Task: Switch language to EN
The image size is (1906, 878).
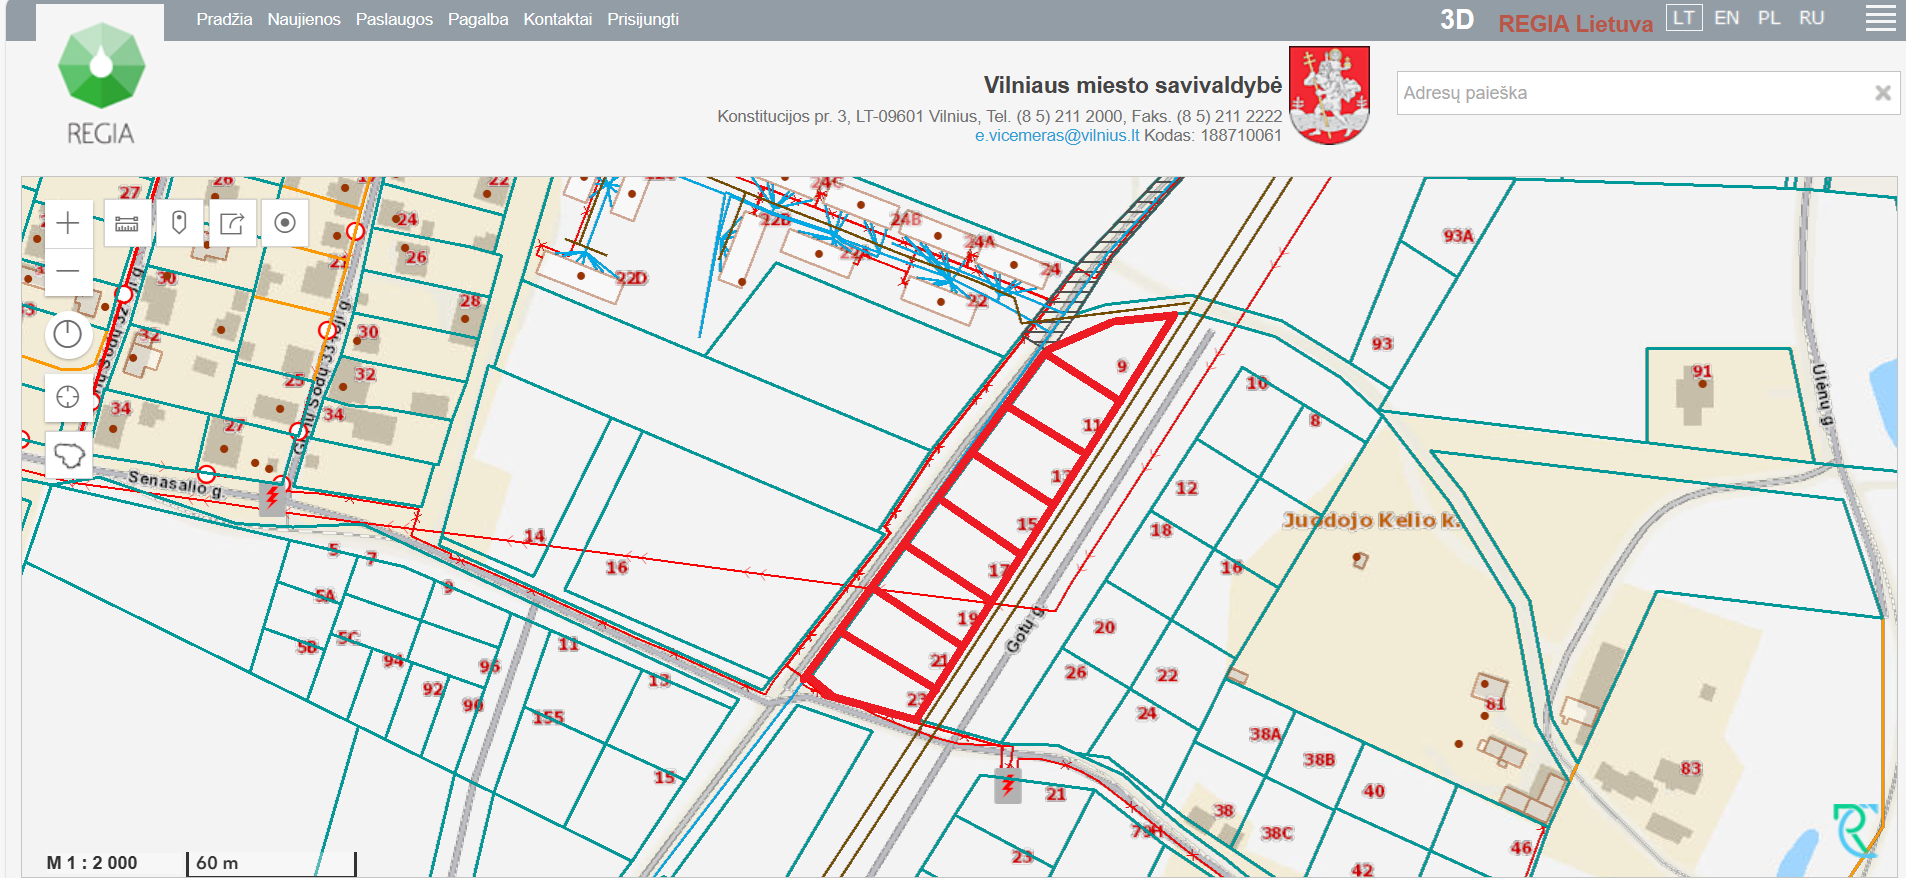Action: pos(1726,18)
